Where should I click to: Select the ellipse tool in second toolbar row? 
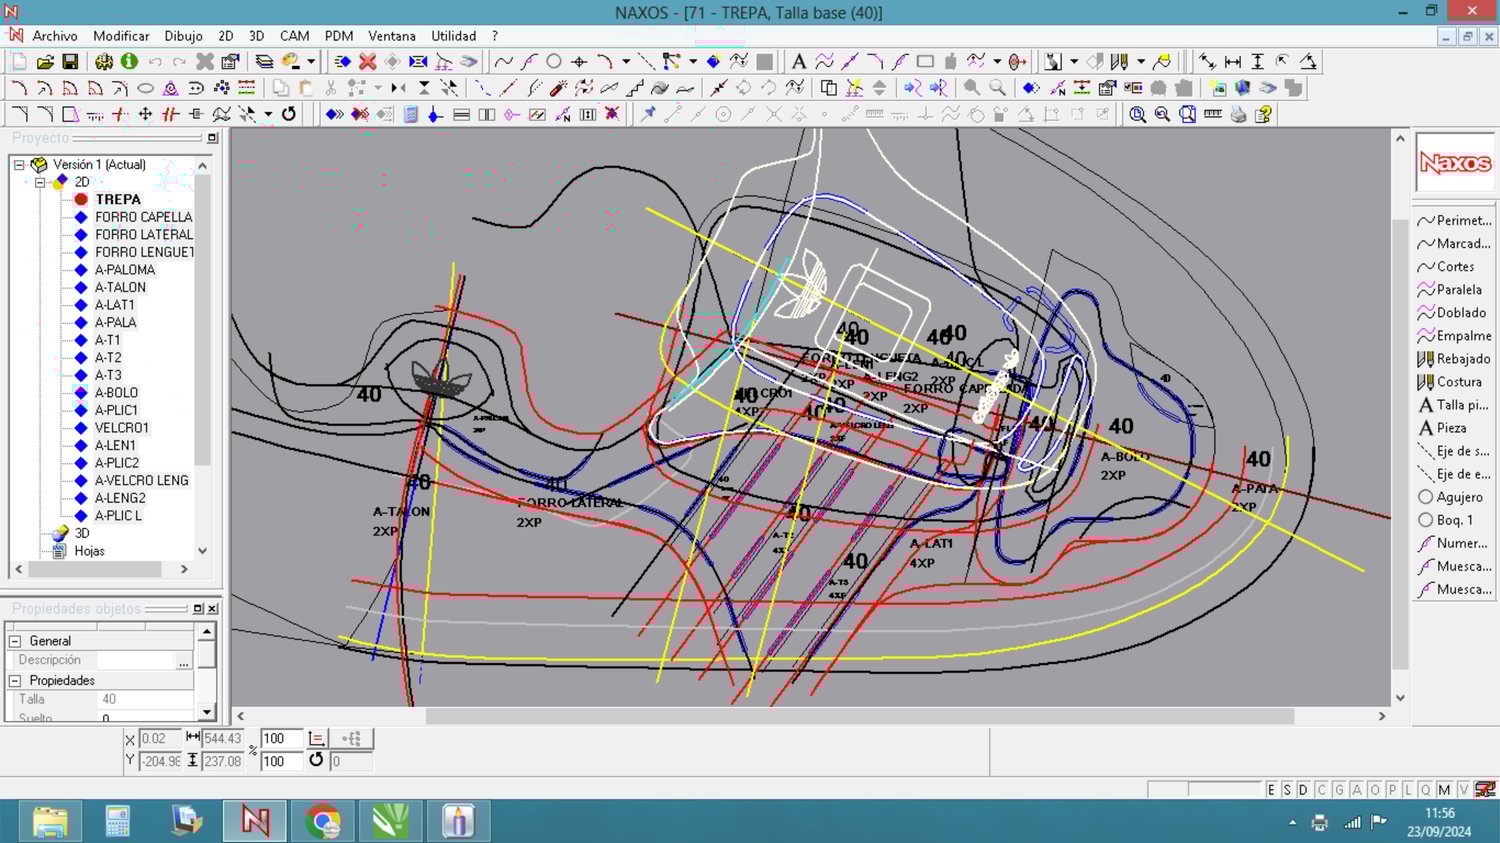[x=145, y=88]
